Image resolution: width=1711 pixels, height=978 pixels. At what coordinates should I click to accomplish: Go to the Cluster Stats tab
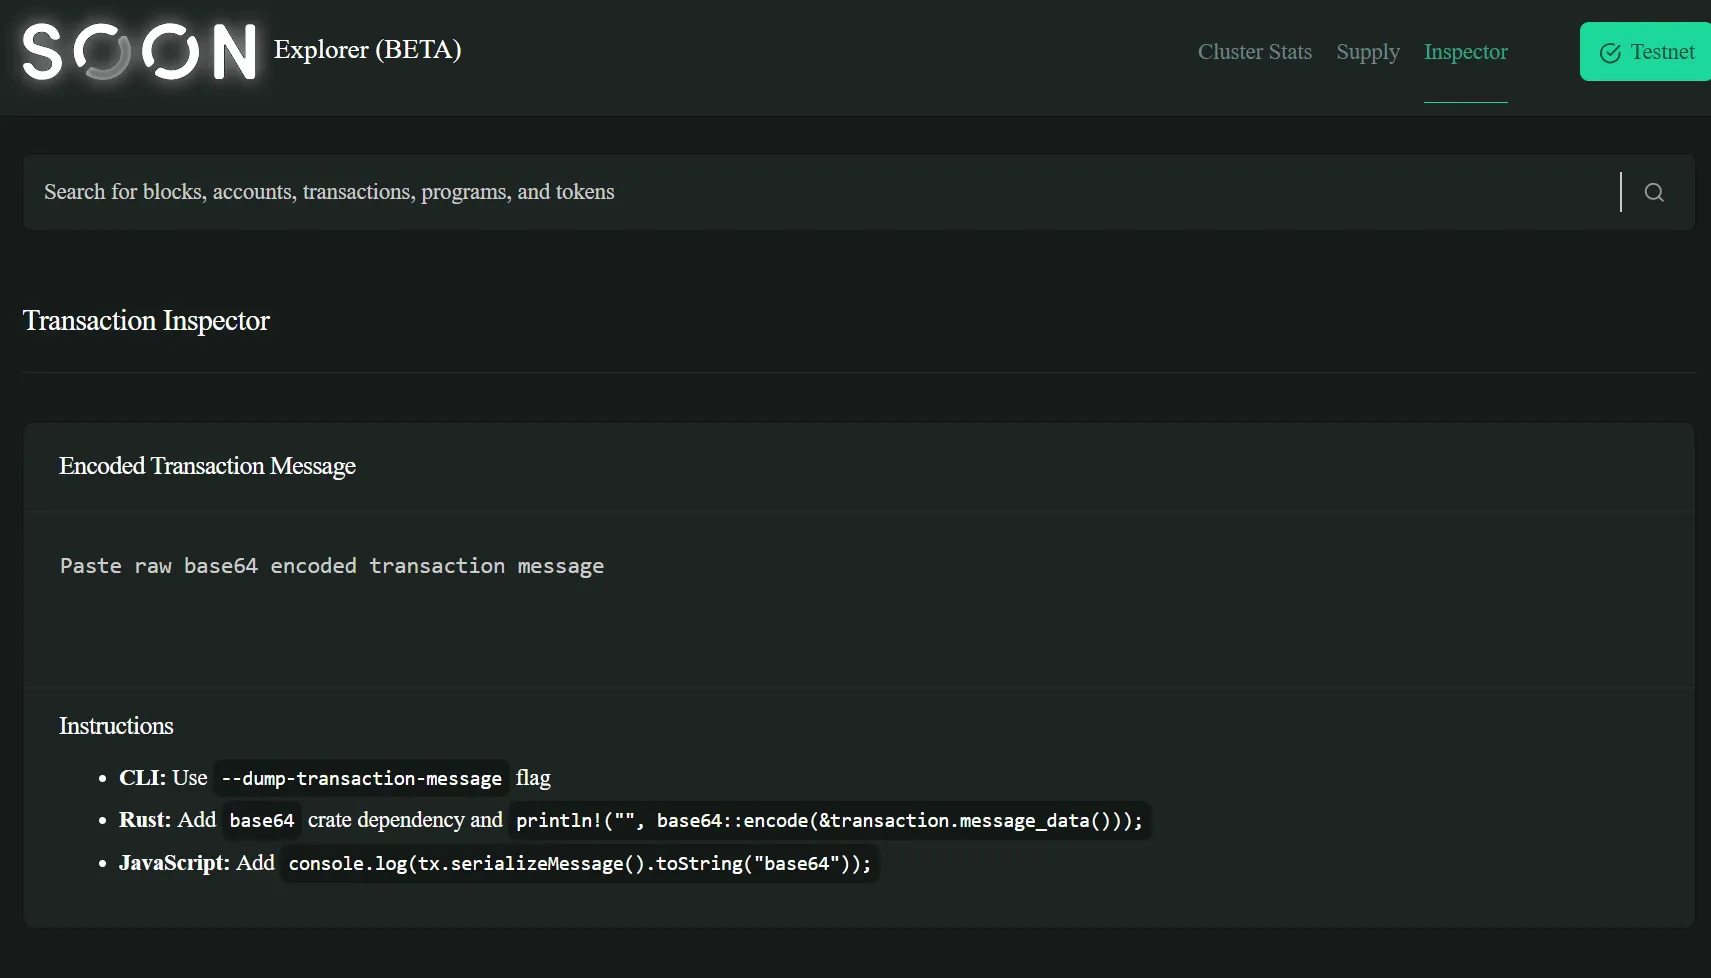1254,52
